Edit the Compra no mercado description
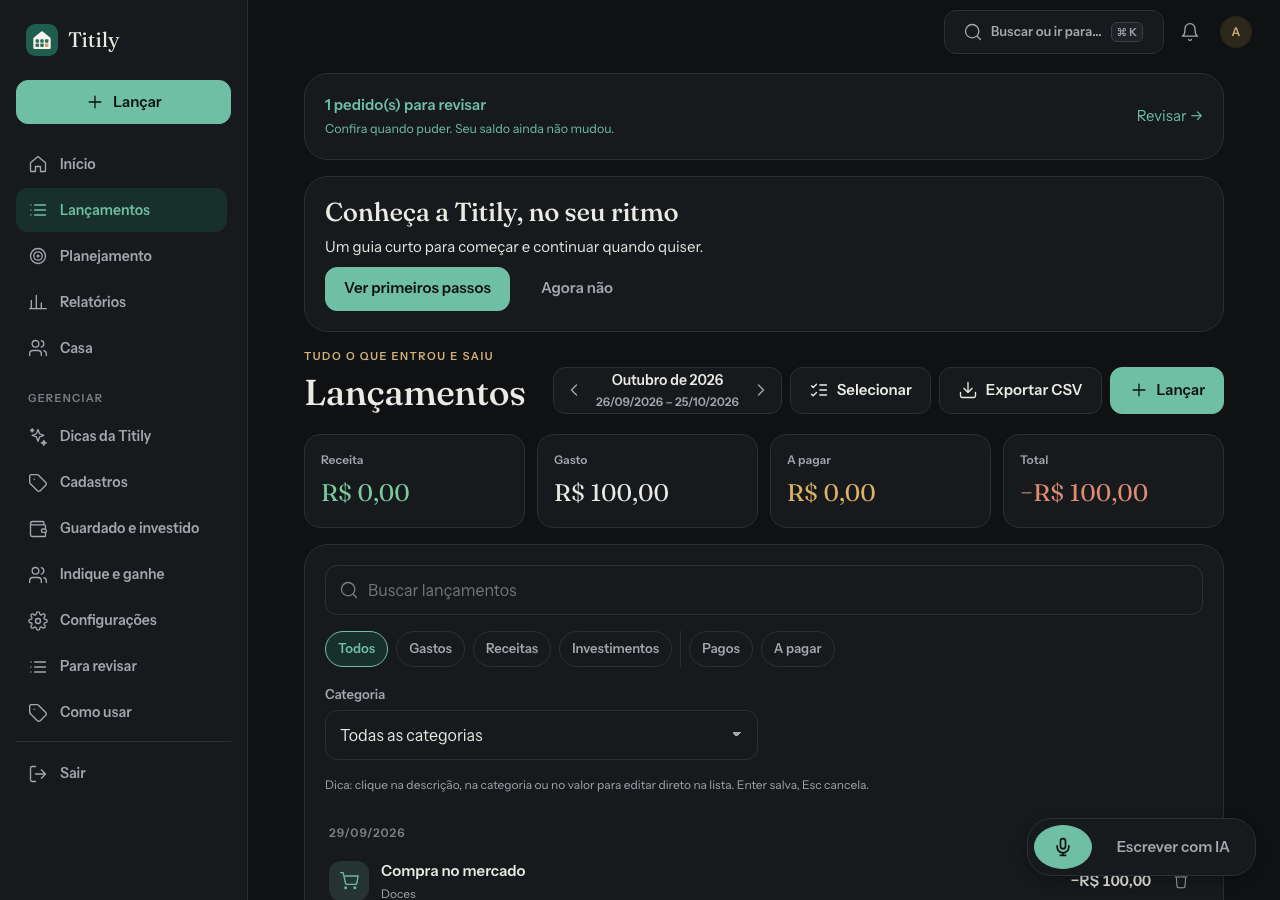This screenshot has width=1280, height=900. pyautogui.click(x=453, y=871)
